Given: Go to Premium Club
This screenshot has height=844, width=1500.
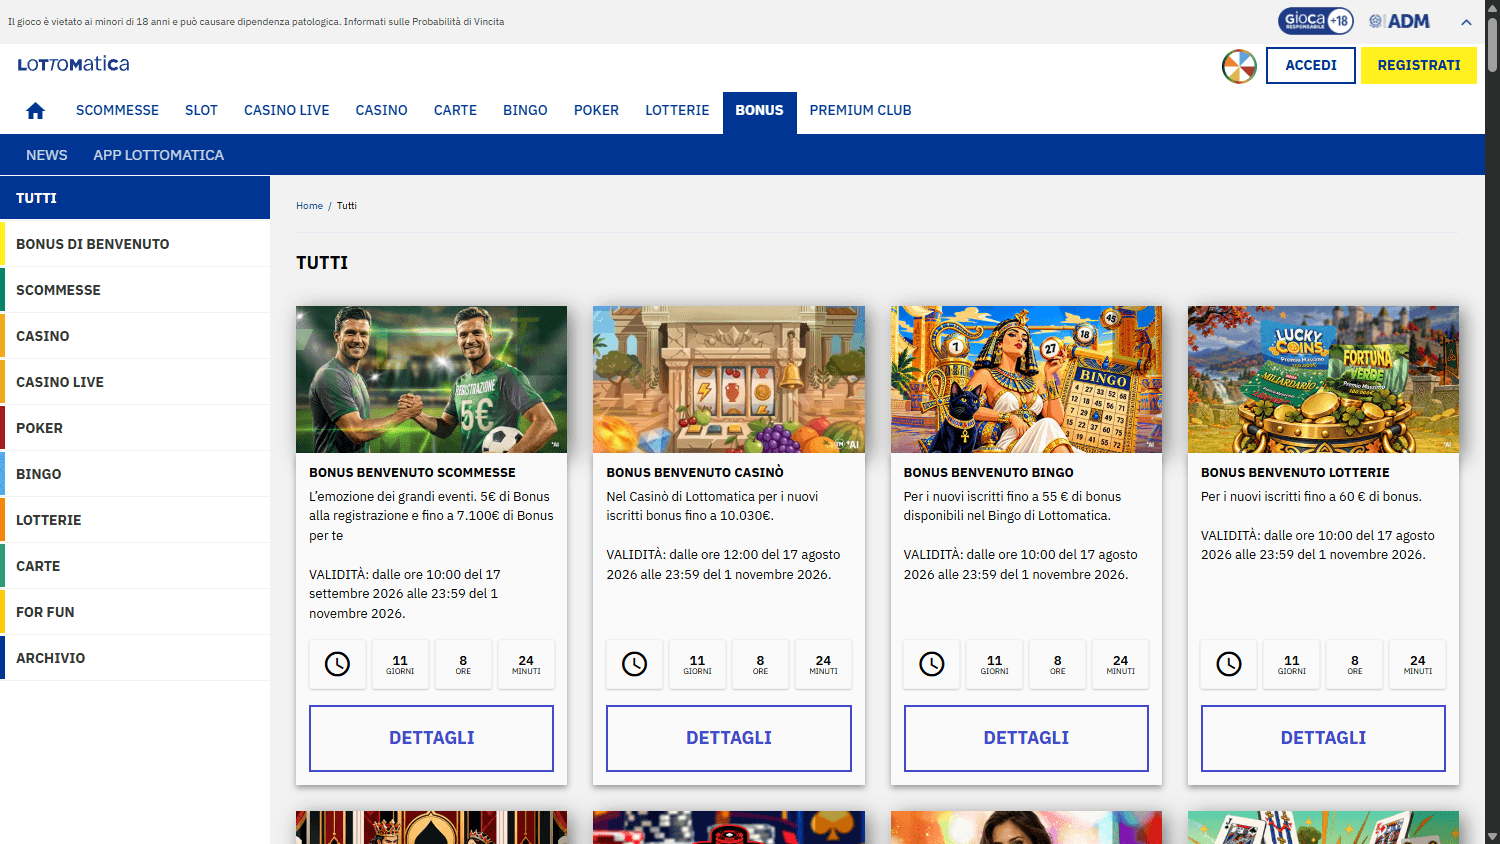Looking at the screenshot, I should (860, 111).
